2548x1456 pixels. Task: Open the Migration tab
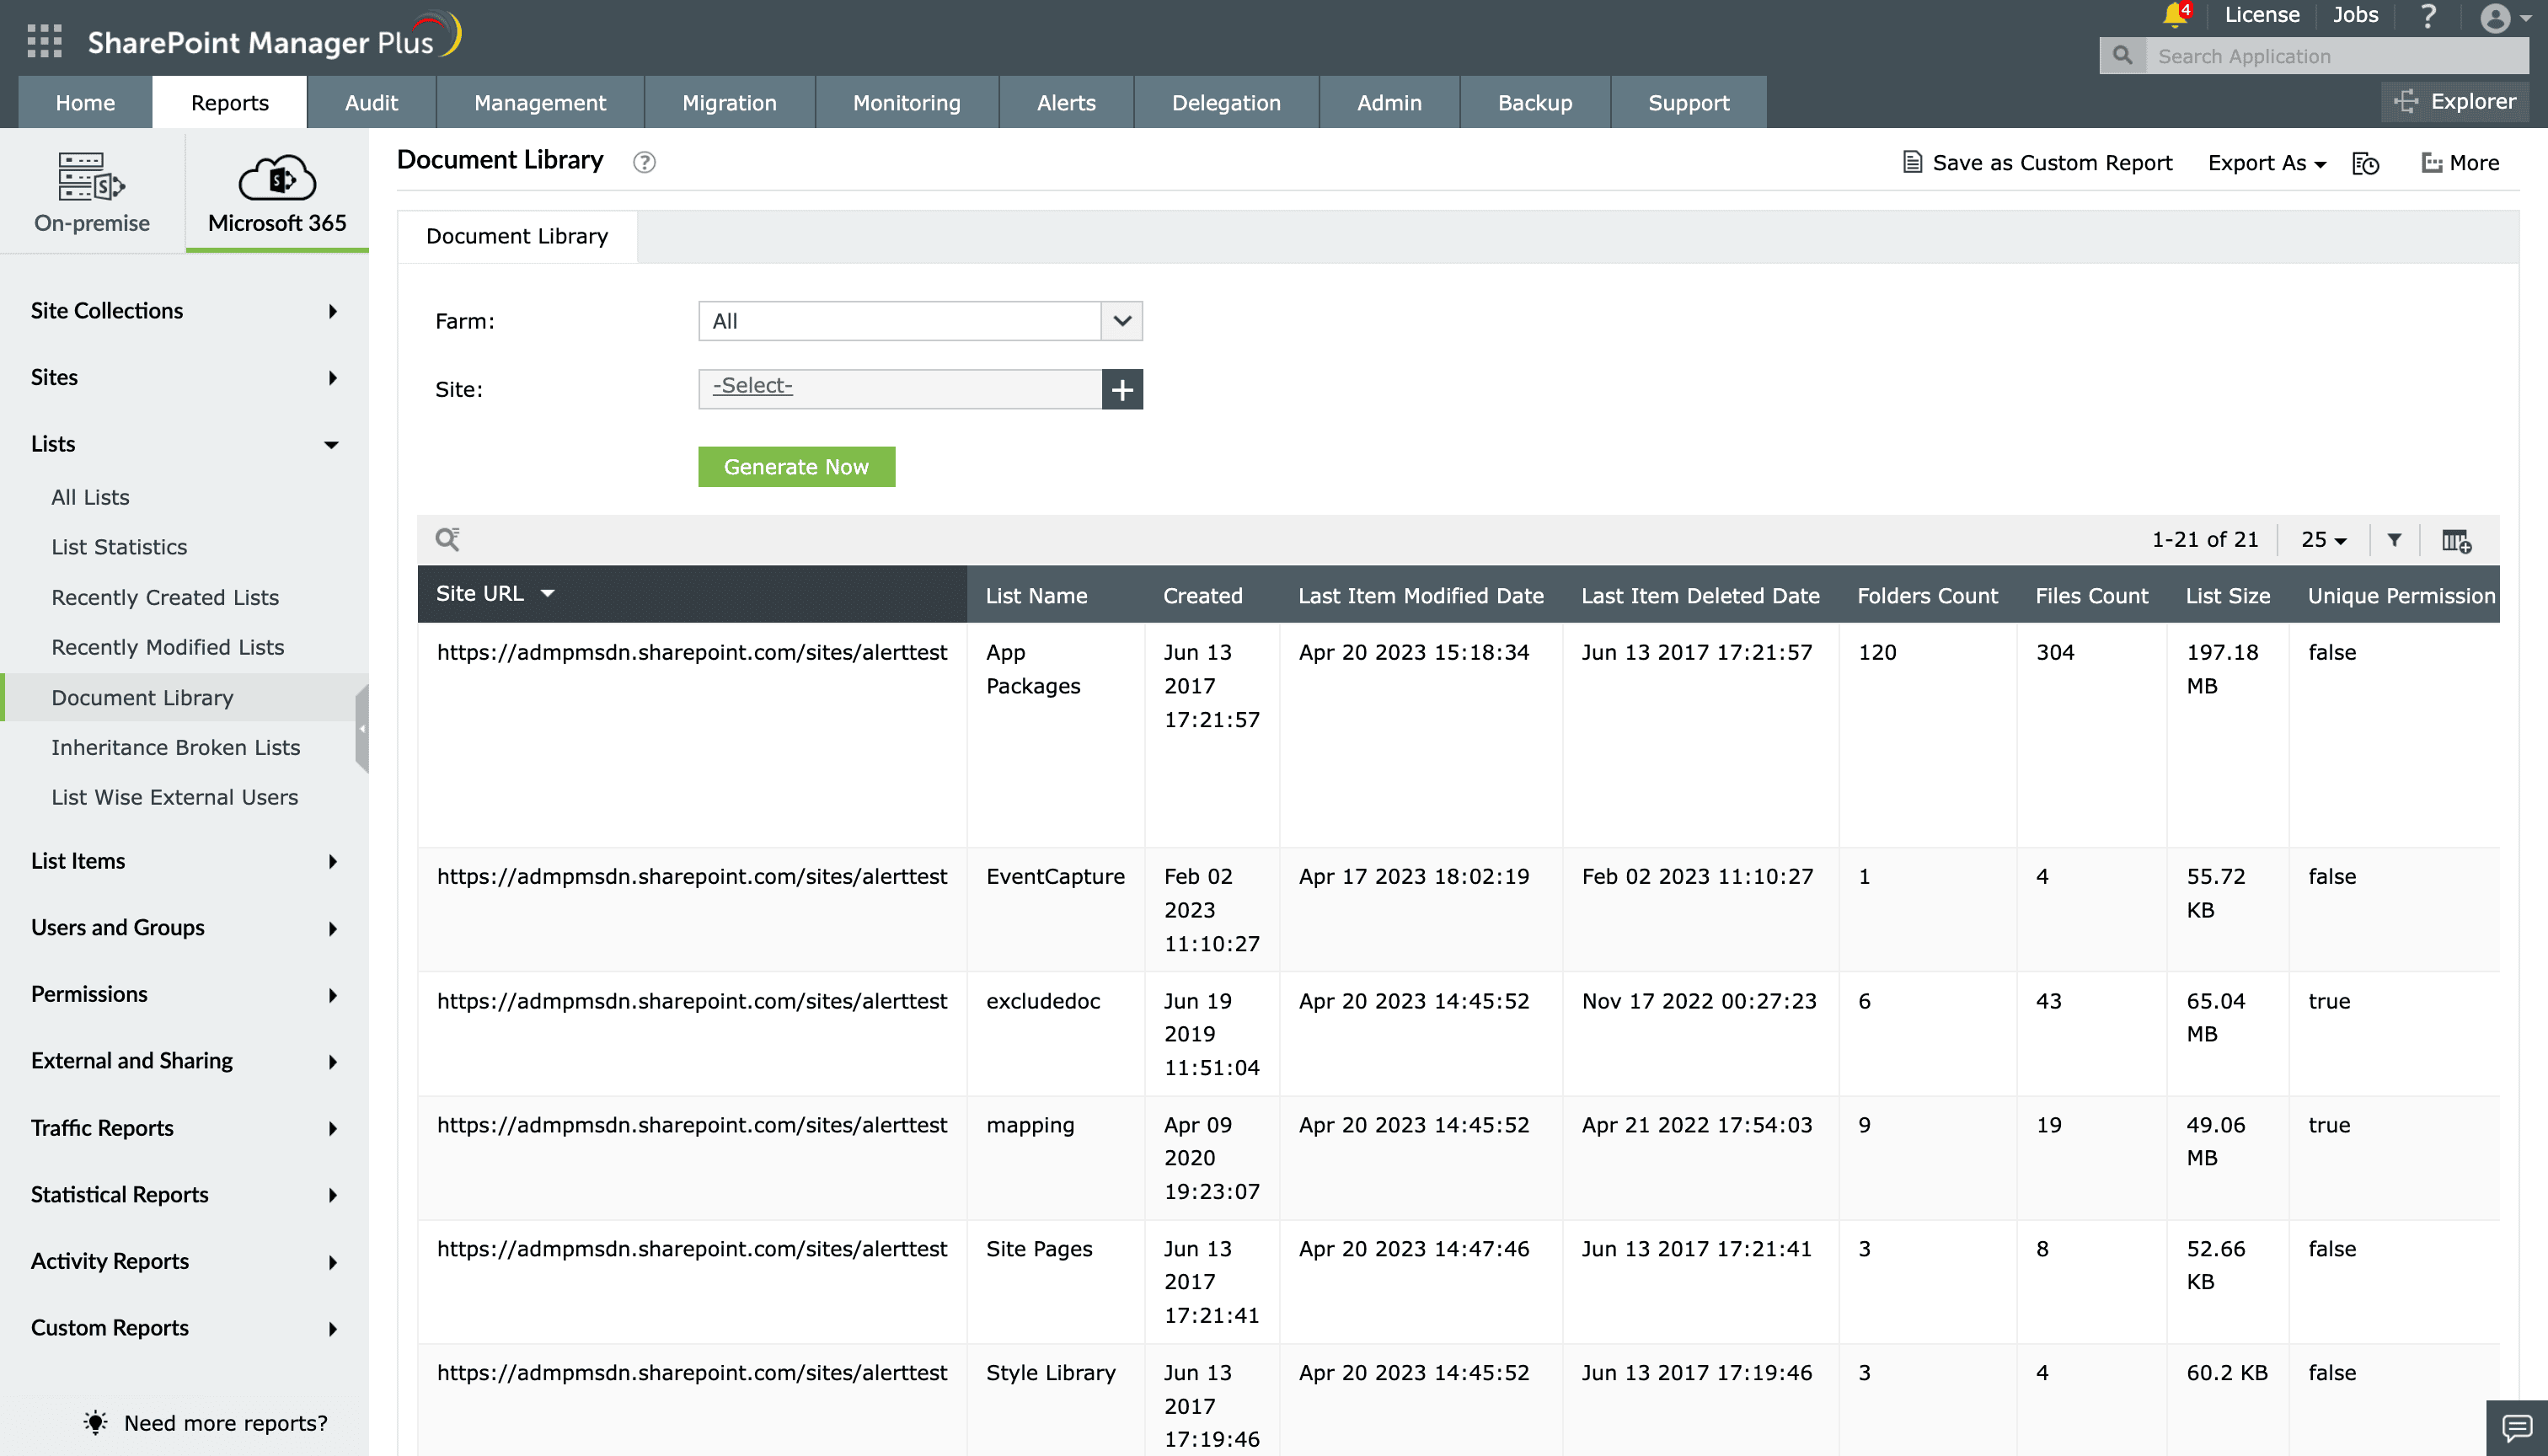[x=729, y=102]
